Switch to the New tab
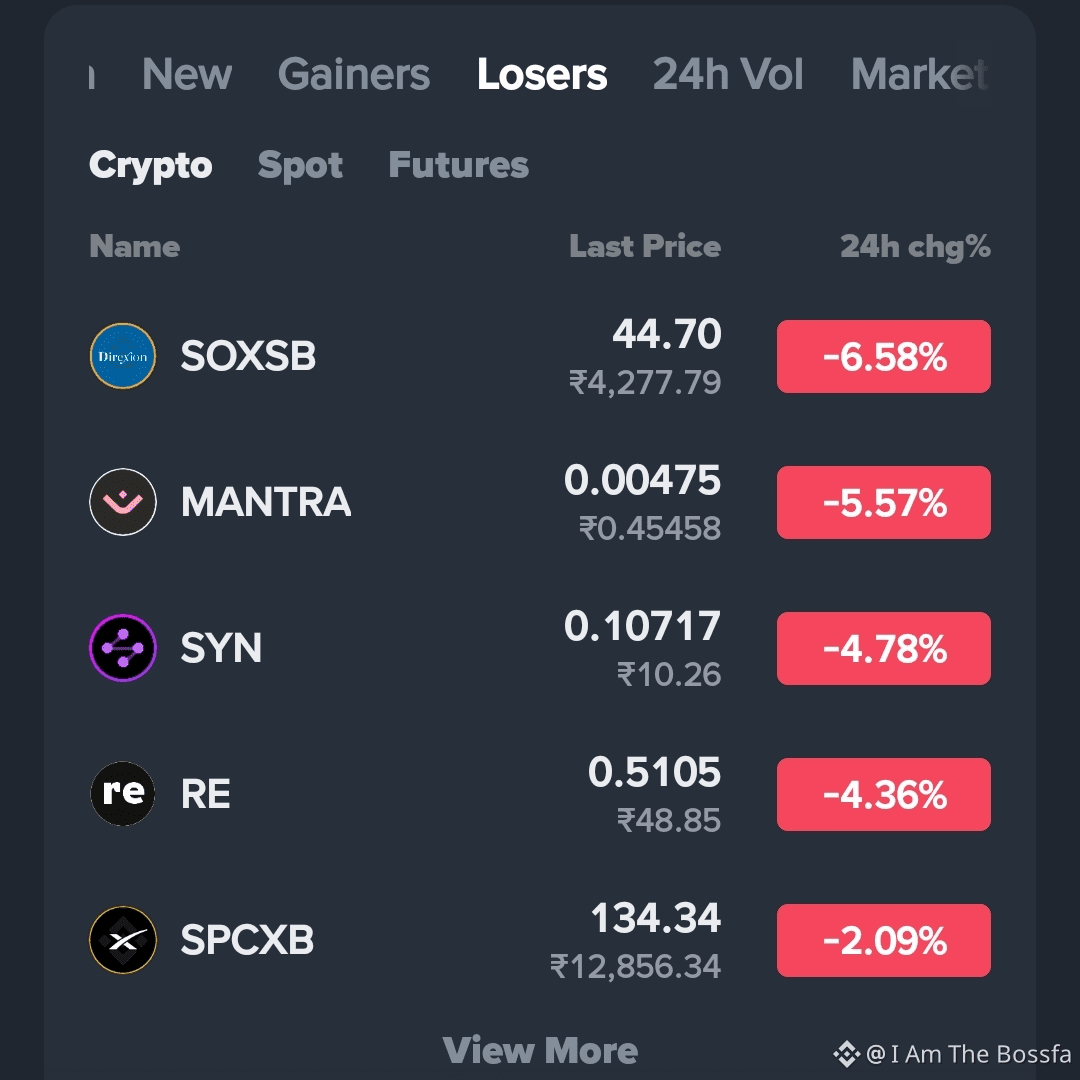 187,74
